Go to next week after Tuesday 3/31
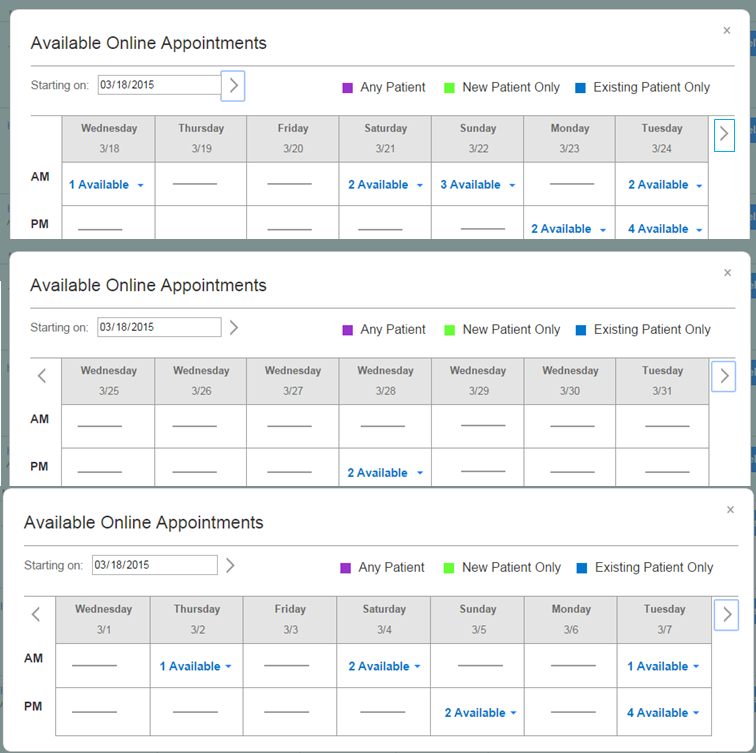The width and height of the screenshot is (756, 753). point(725,376)
